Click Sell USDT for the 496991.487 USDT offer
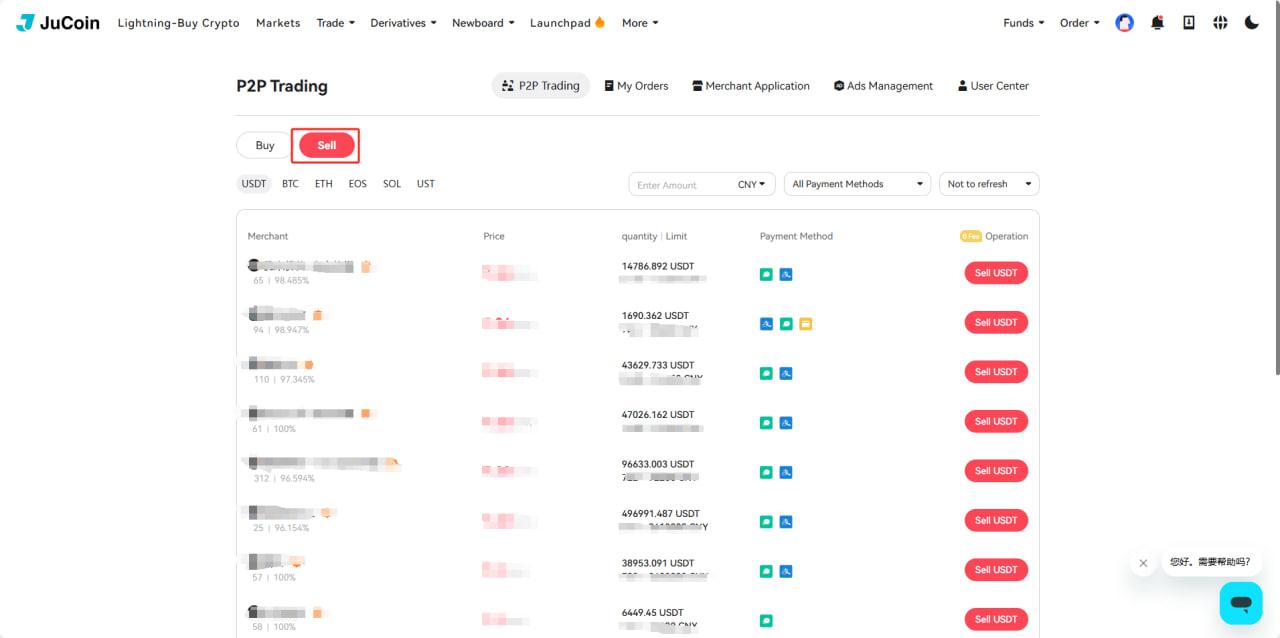Image resolution: width=1280 pixels, height=638 pixels. pos(996,520)
